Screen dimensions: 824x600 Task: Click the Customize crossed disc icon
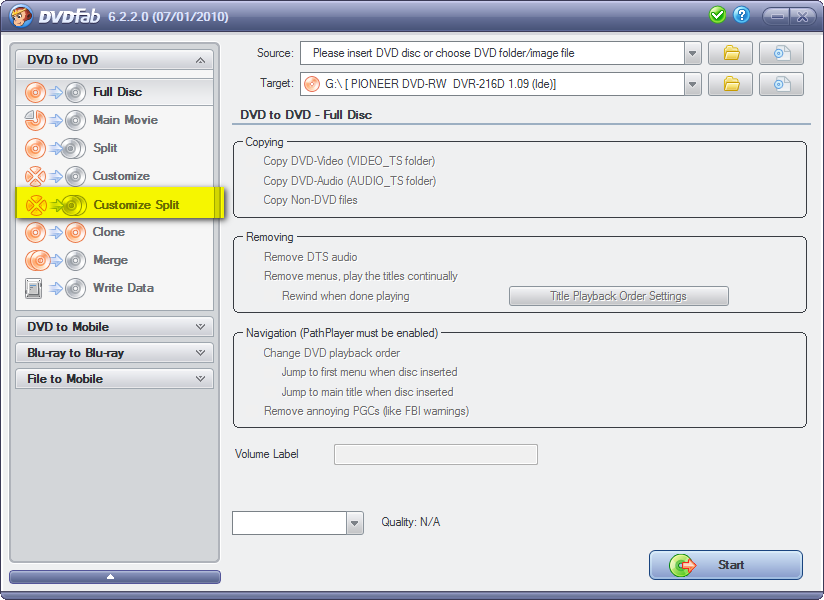point(35,177)
